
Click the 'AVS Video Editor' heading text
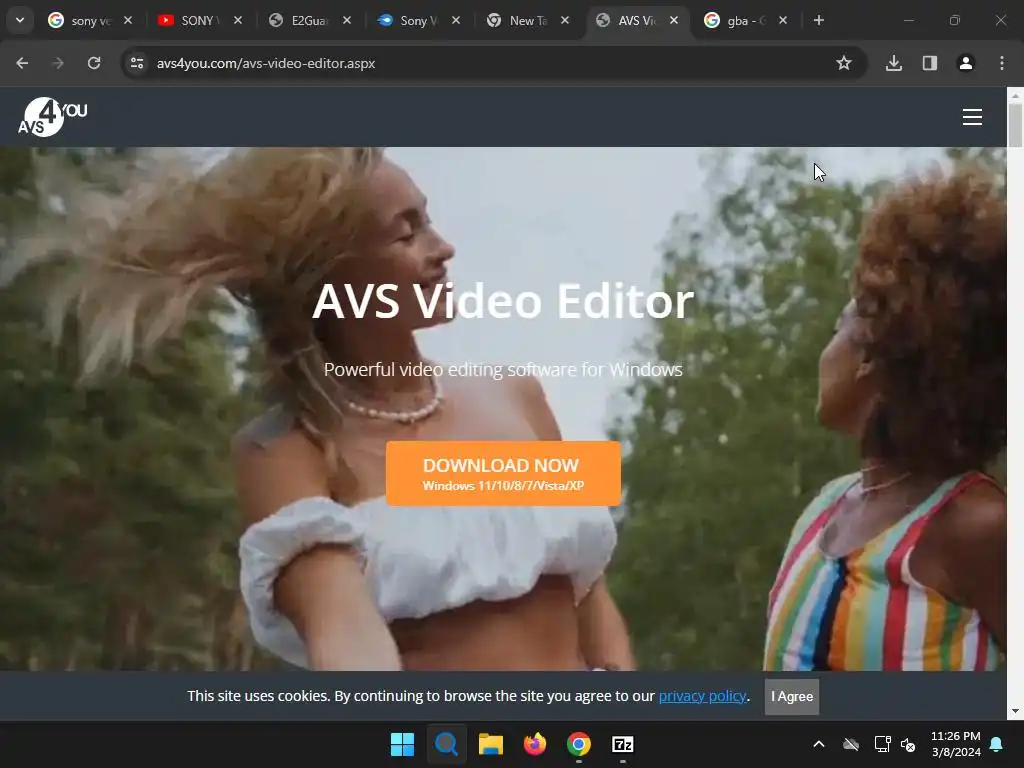pos(503,301)
